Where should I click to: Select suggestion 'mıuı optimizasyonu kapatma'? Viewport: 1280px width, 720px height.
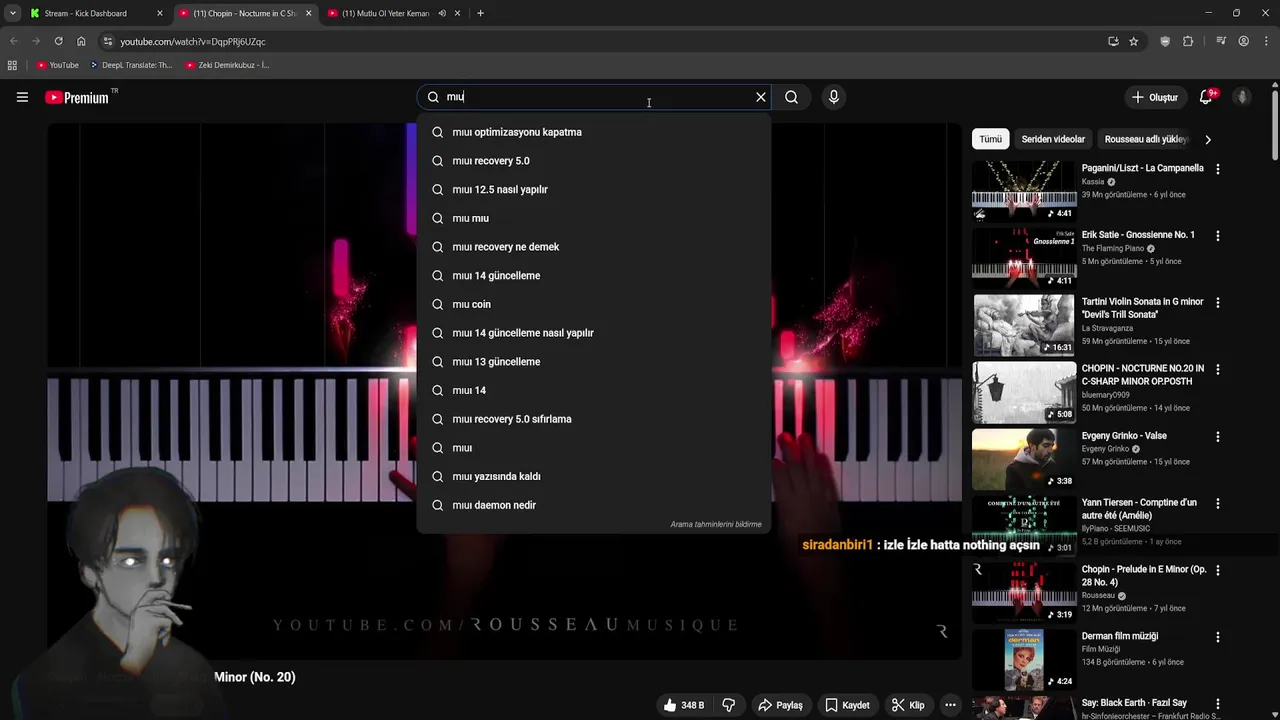(x=594, y=132)
